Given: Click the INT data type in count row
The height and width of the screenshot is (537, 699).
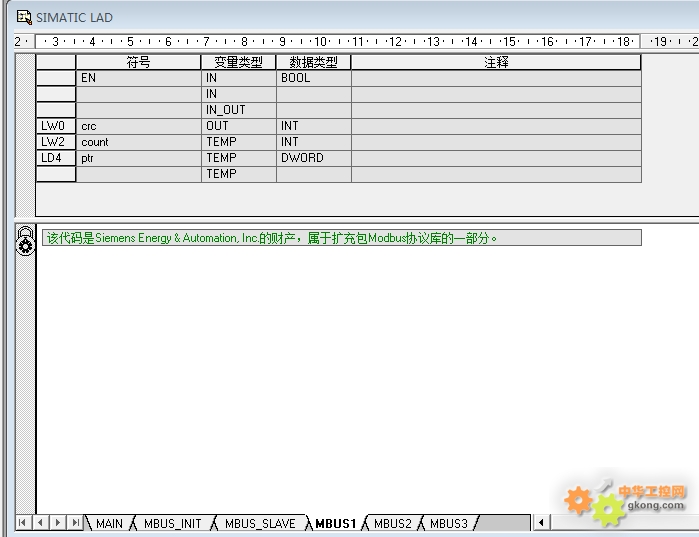Looking at the screenshot, I should pos(314,142).
